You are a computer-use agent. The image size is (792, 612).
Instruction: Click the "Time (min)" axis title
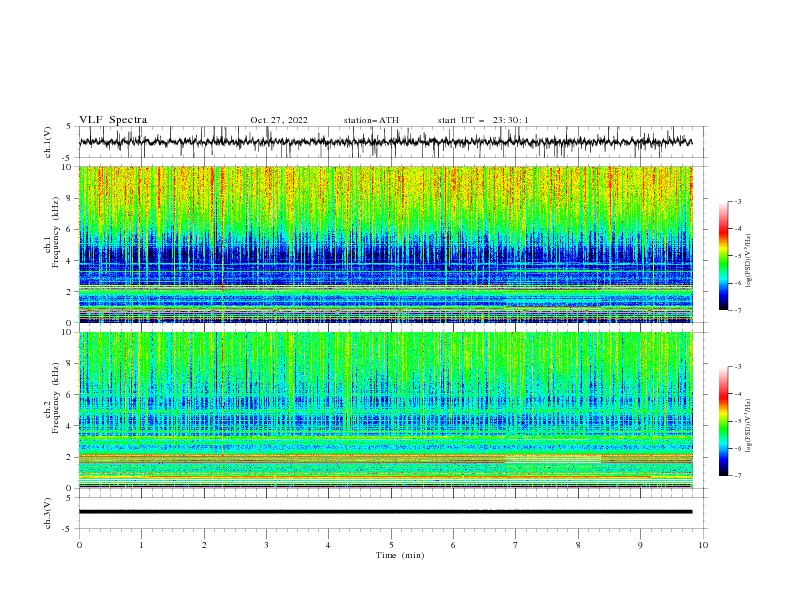tap(400, 555)
